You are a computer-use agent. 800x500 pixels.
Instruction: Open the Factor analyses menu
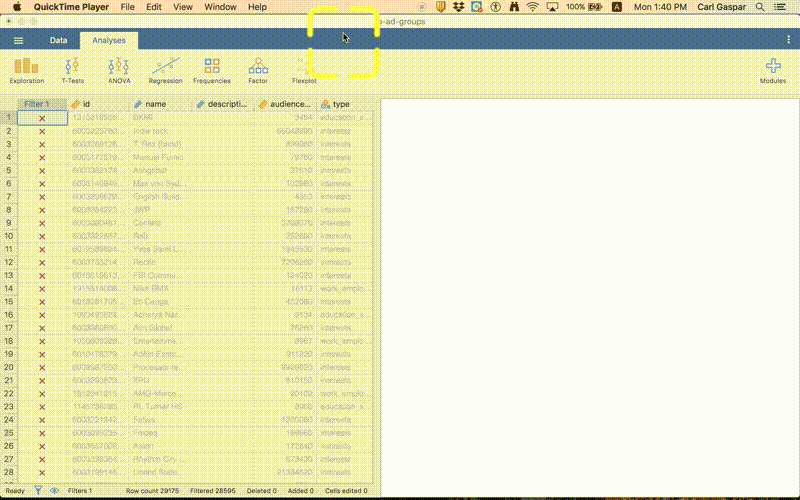pos(258,70)
